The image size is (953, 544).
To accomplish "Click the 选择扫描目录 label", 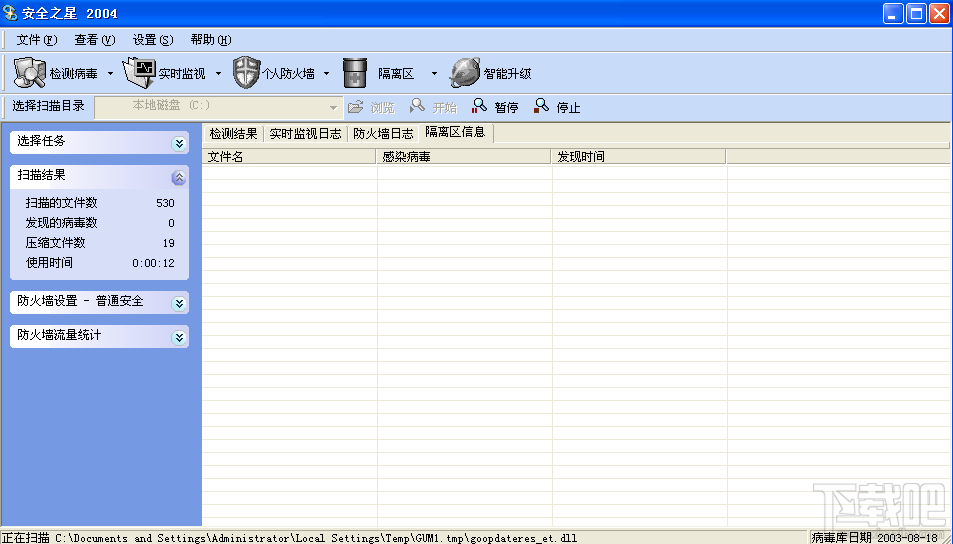I will tap(49, 106).
